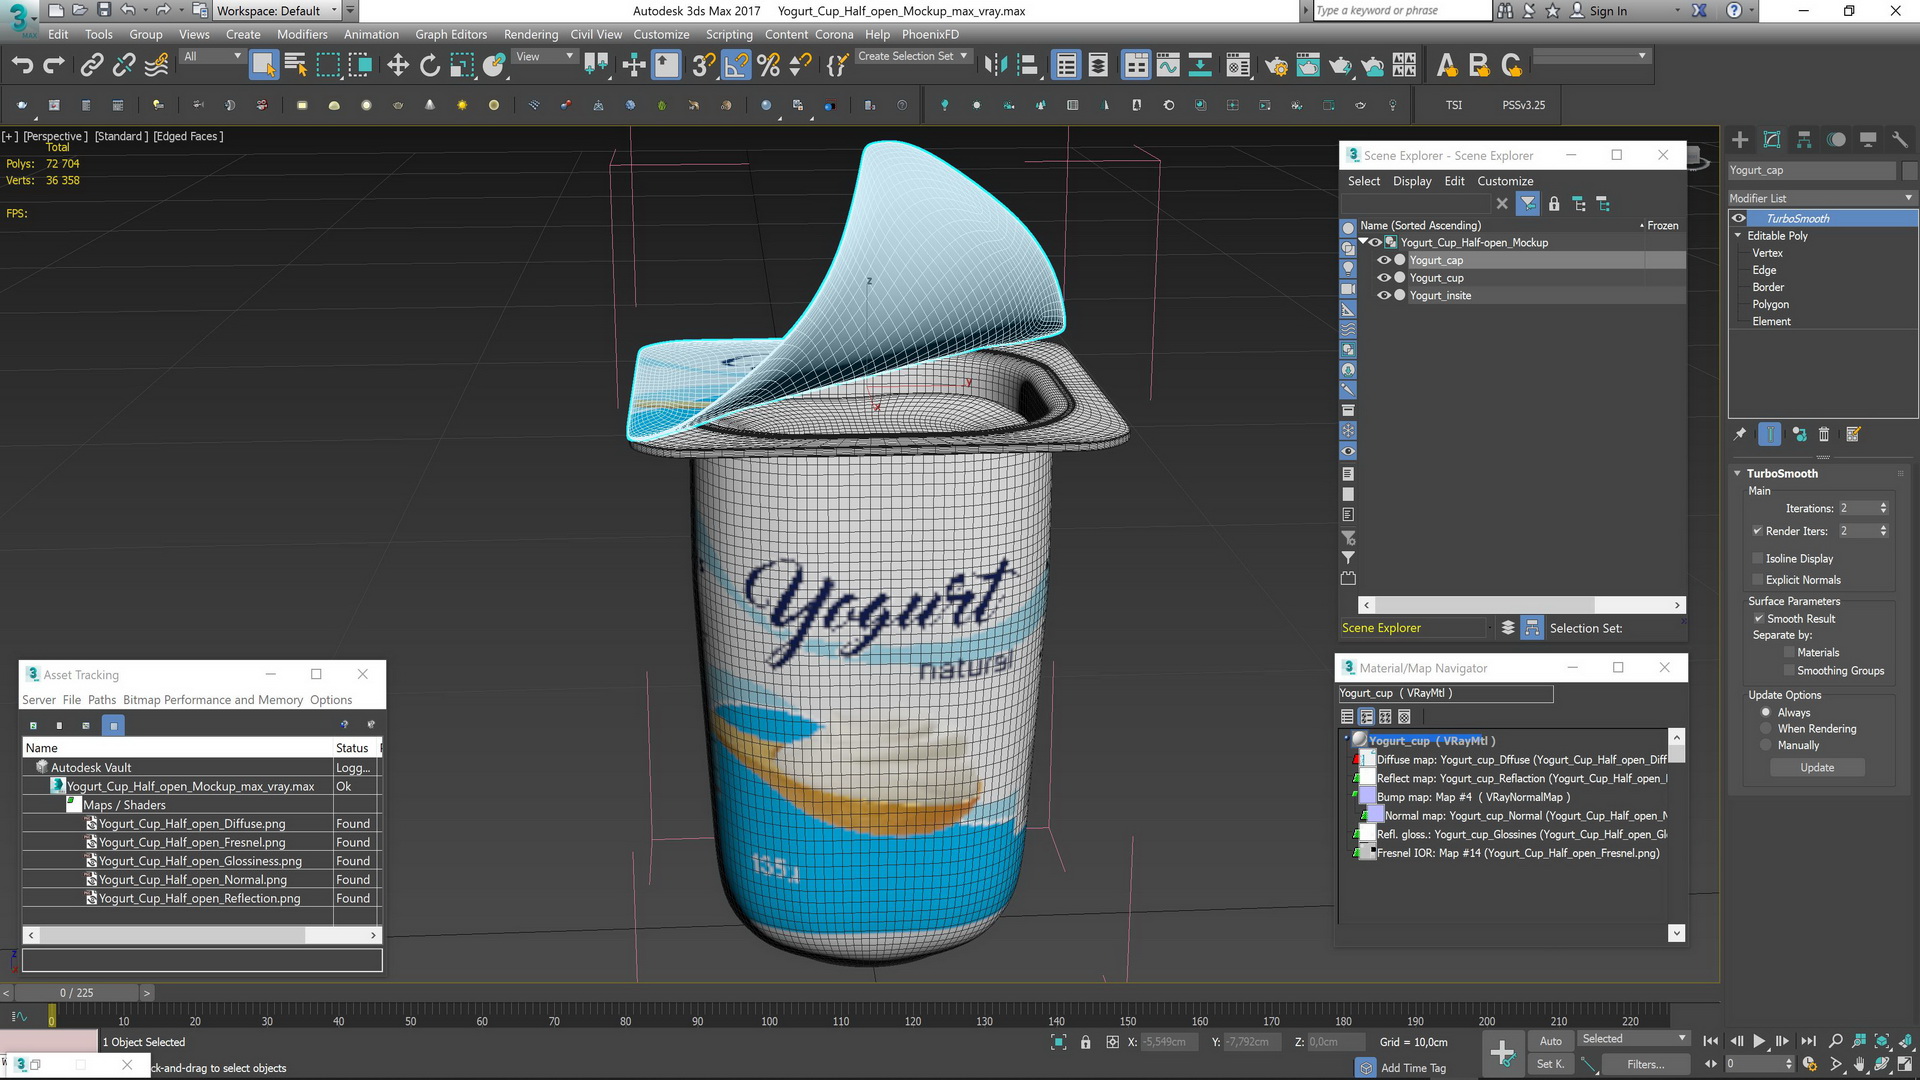Image resolution: width=1920 pixels, height=1080 pixels.
Task: Click Scene Explorer filter funnel icon
Action: (1528, 204)
